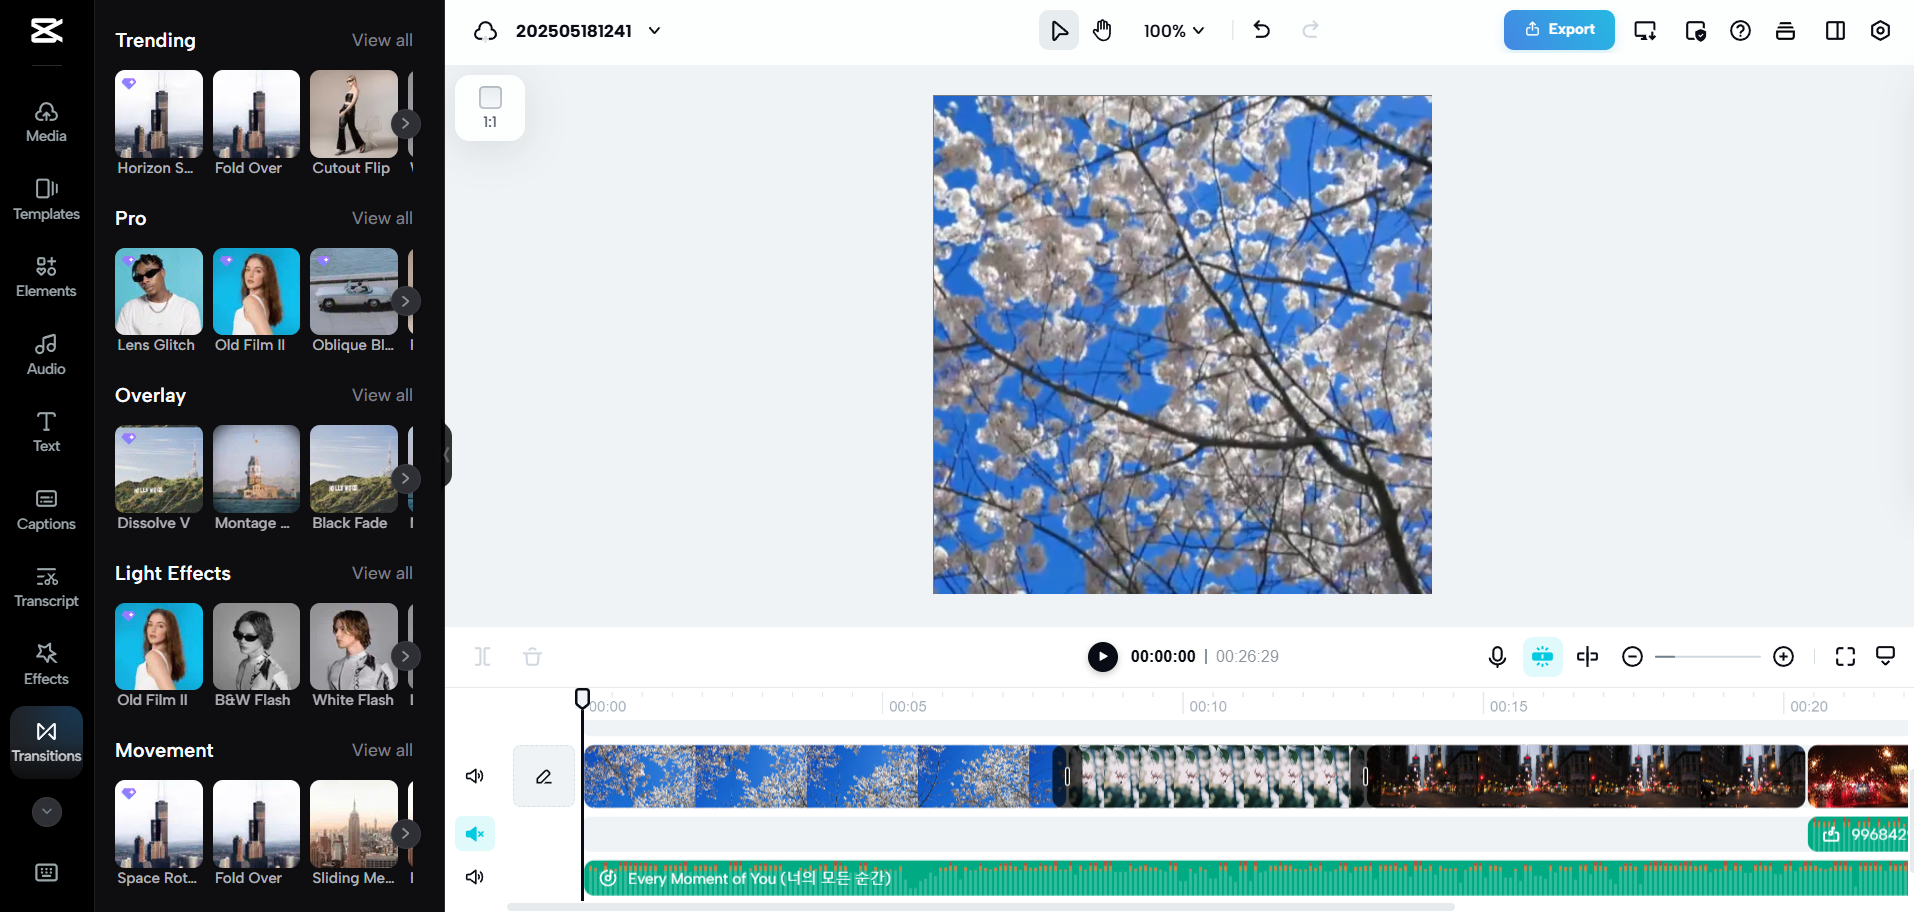Screen dimensions: 1914x912
Task: Select the pointer selection tool
Action: tap(1059, 31)
